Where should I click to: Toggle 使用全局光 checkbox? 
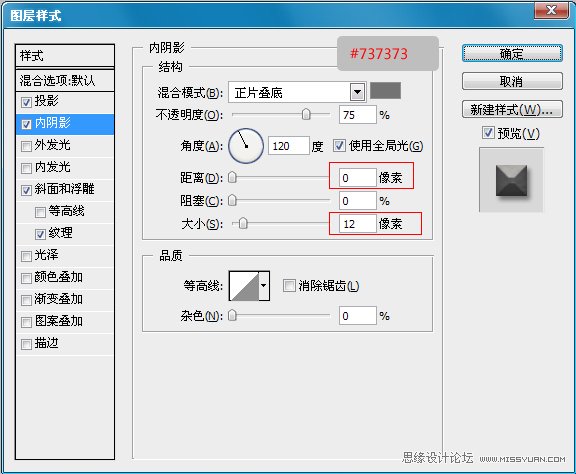click(x=339, y=146)
